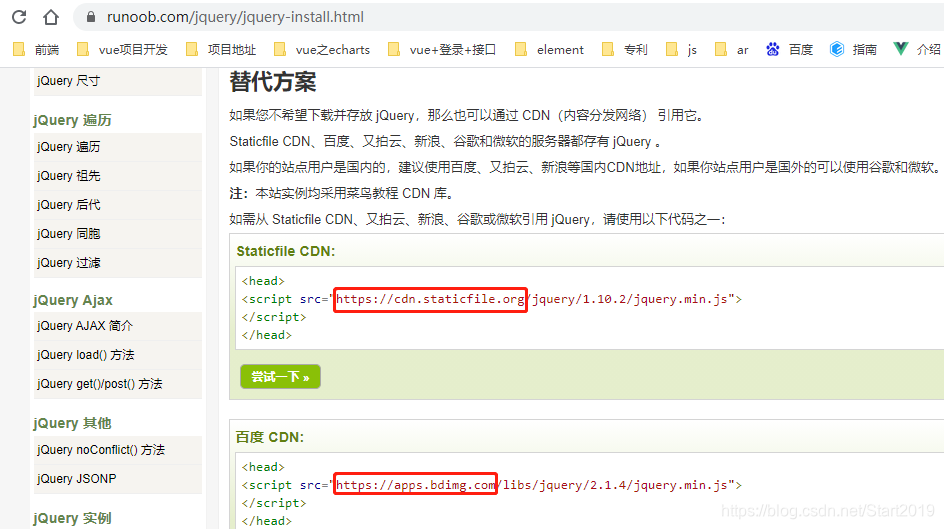Open the js bookmark folder
The width and height of the screenshot is (944, 529).
[x=681, y=49]
